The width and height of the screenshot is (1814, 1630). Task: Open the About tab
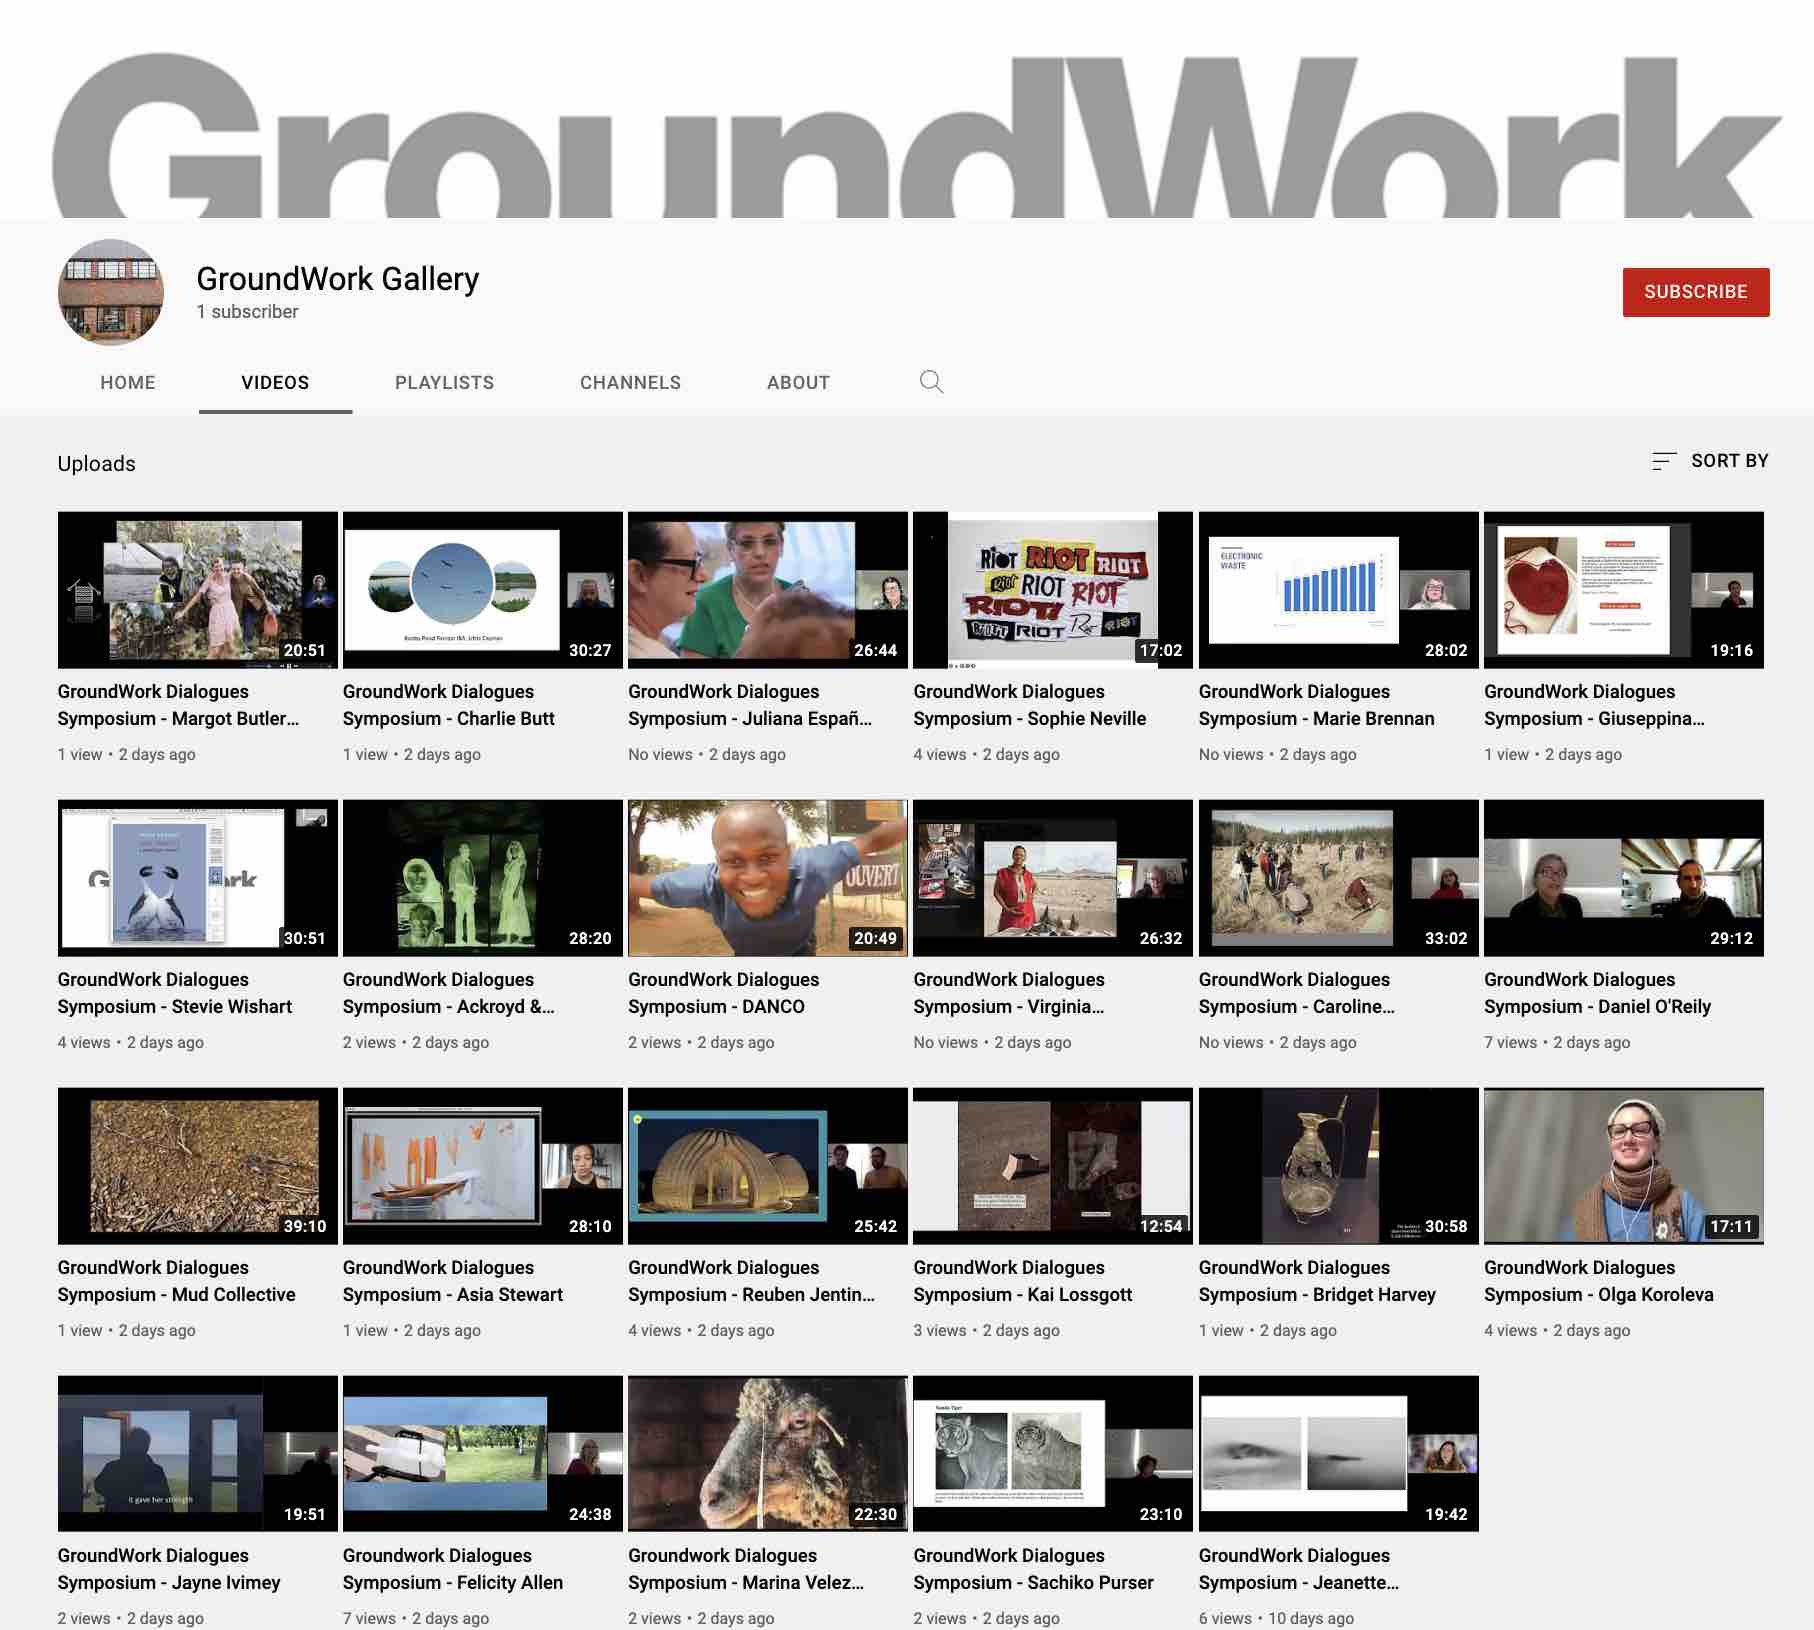(x=798, y=382)
